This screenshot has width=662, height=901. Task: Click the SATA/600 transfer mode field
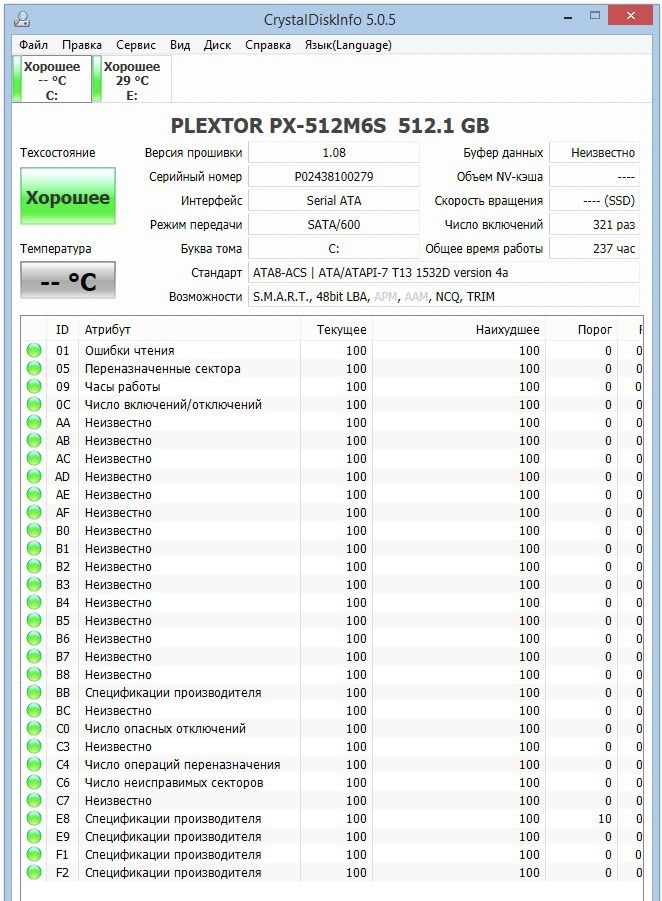pos(334,225)
